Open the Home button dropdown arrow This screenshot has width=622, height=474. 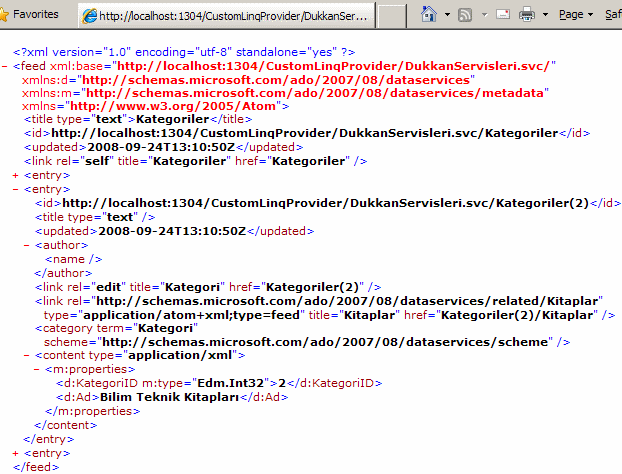point(445,16)
